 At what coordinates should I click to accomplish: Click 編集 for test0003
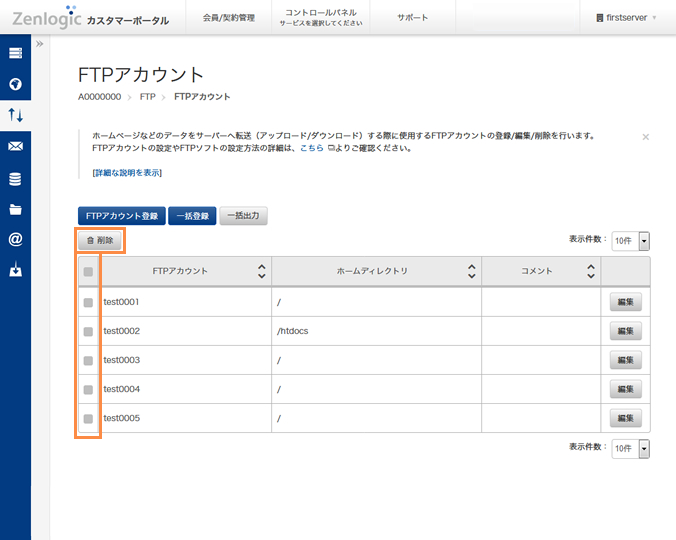(x=626, y=360)
